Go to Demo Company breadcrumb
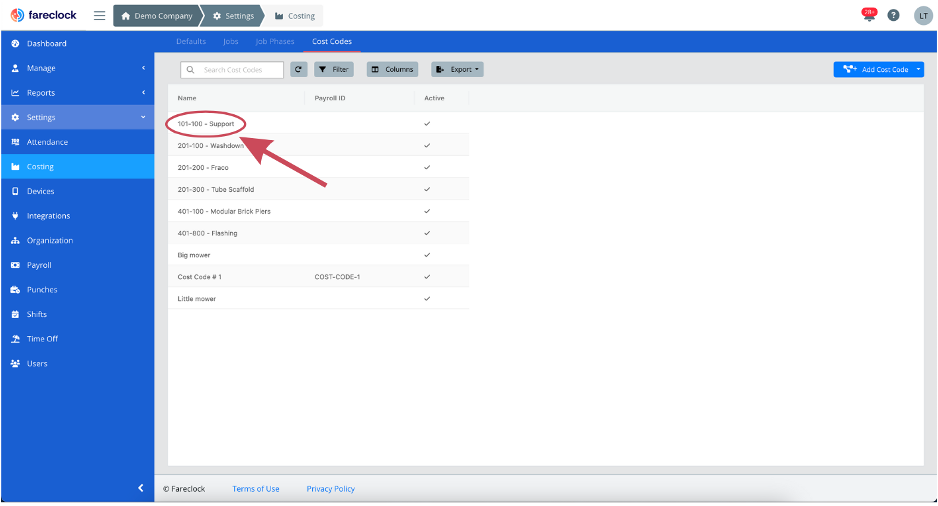The width and height of the screenshot is (938, 506). coord(157,16)
